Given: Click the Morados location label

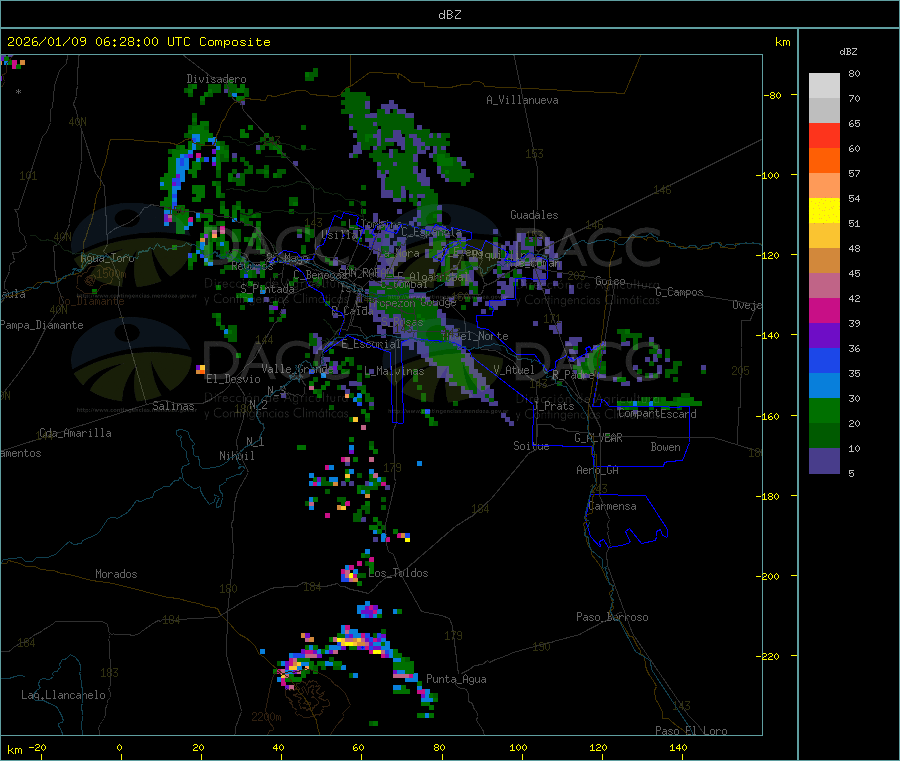Looking at the screenshot, I should [x=116, y=574].
